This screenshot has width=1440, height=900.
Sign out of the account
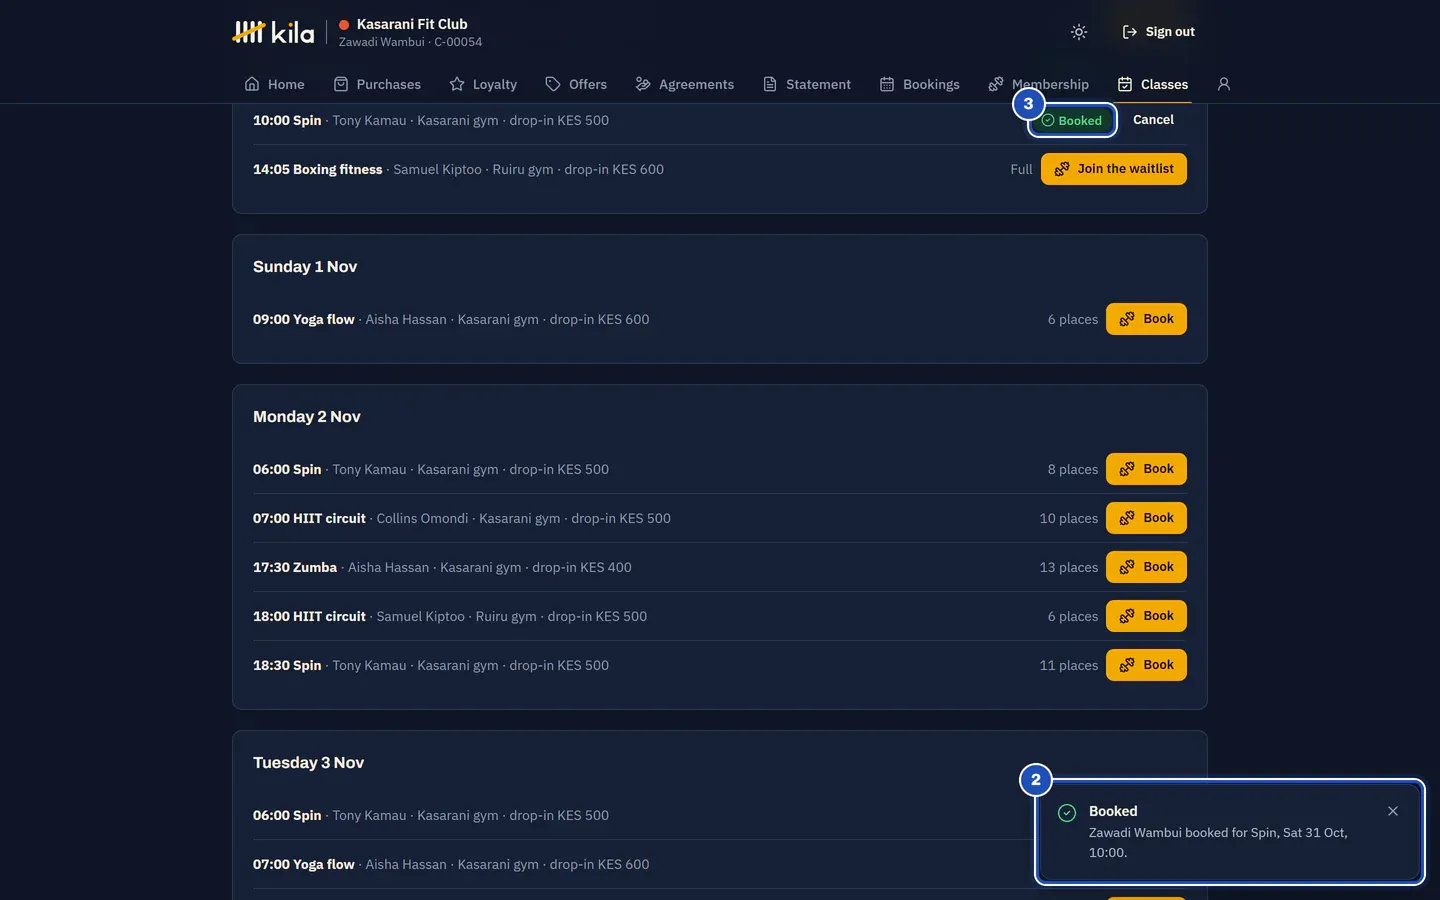tap(1158, 32)
